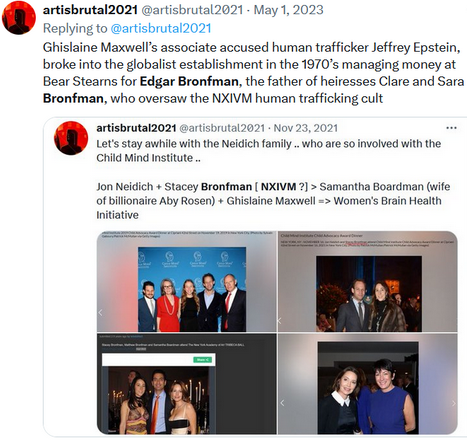This screenshot has width=467, height=441.
Task: Open the quoted tweet's artisbrutal2021 display name
Action: pyautogui.click(x=136, y=128)
